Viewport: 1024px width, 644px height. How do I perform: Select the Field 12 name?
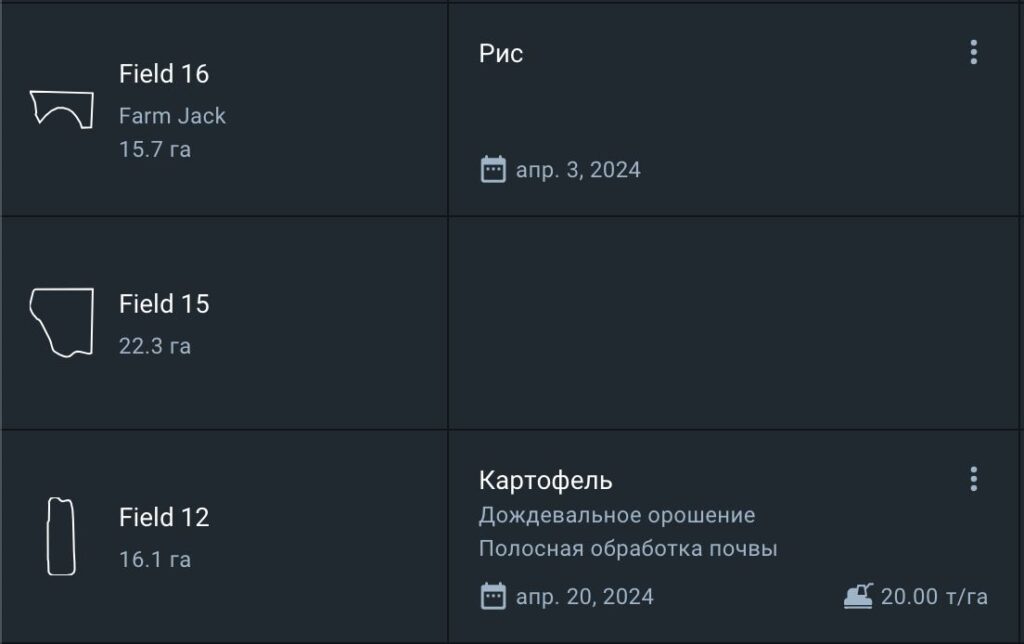click(x=164, y=518)
